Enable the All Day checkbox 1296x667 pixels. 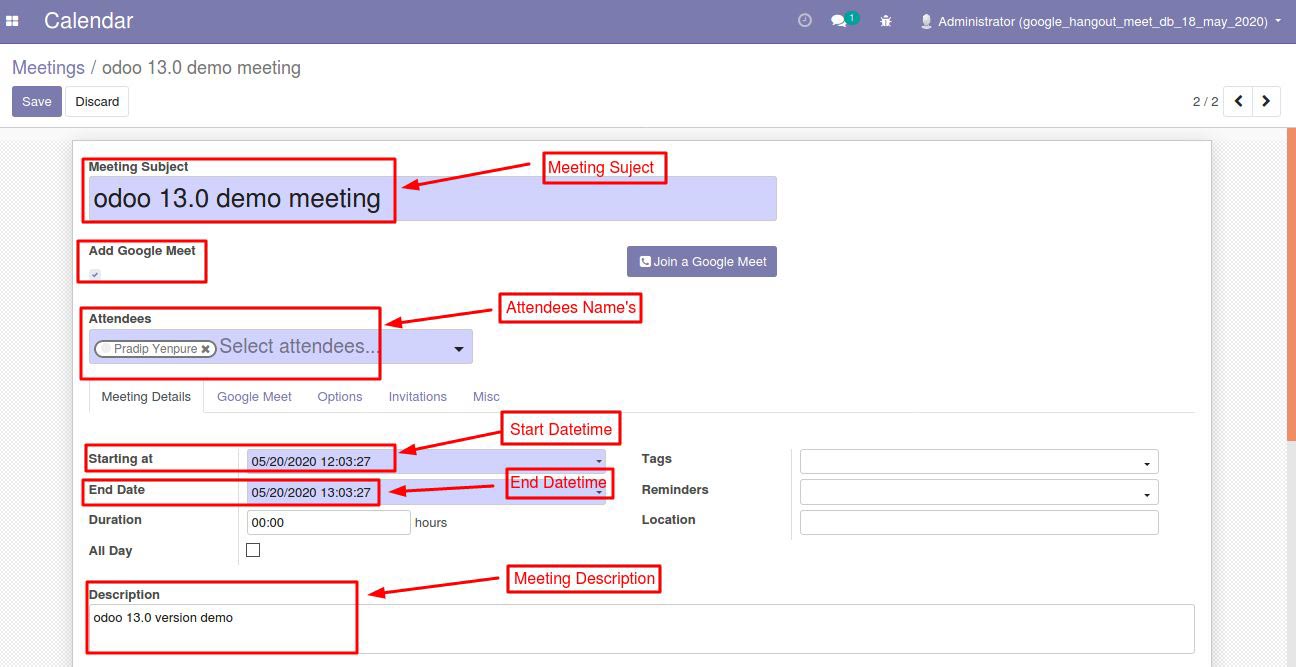tap(253, 550)
